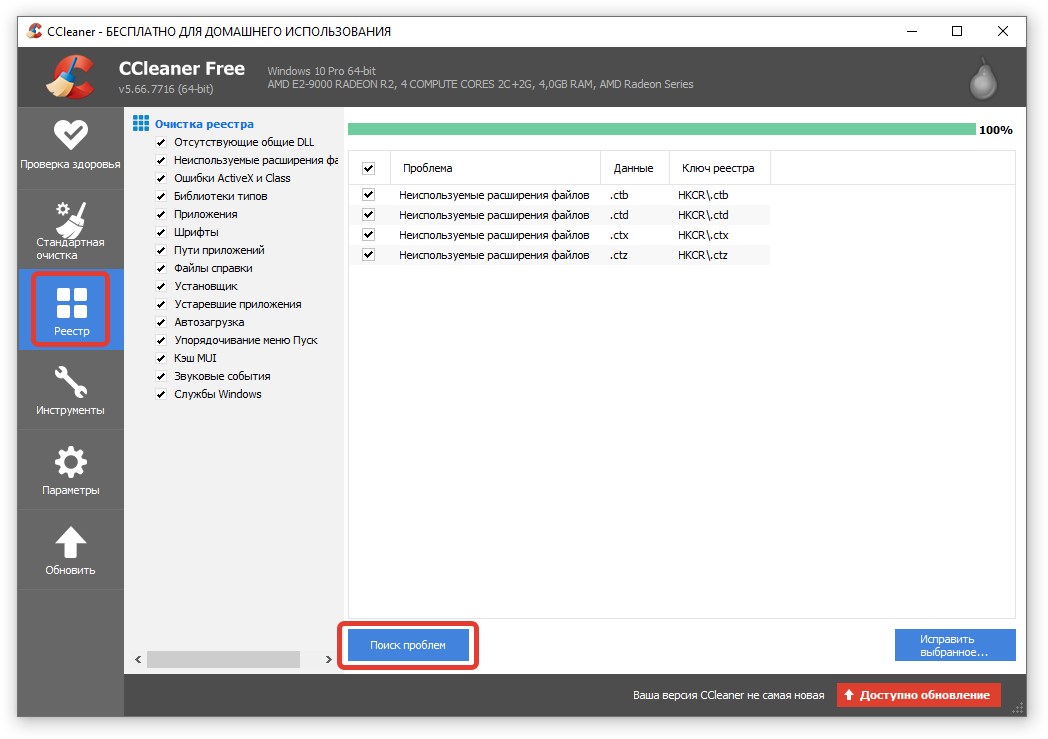This screenshot has height=739, width=1048.
Task: Open the Options (Параметры) gear section
Action: 70,470
